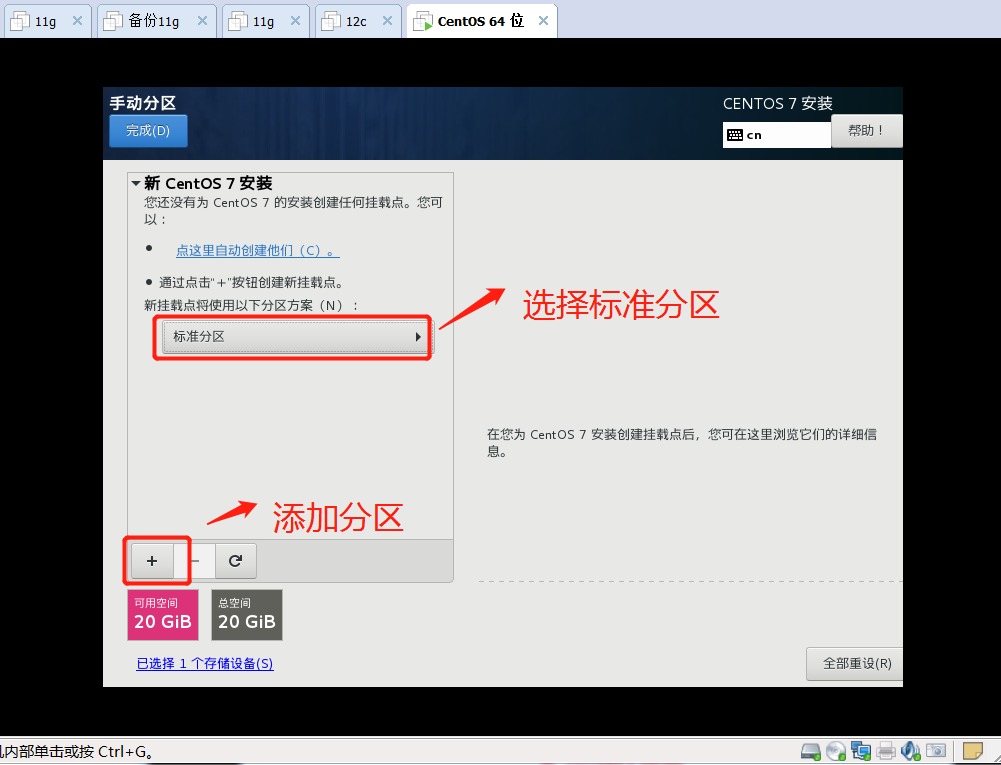This screenshot has width=1001, height=765.
Task: Click the sound card speaker status icon
Action: click(x=910, y=751)
